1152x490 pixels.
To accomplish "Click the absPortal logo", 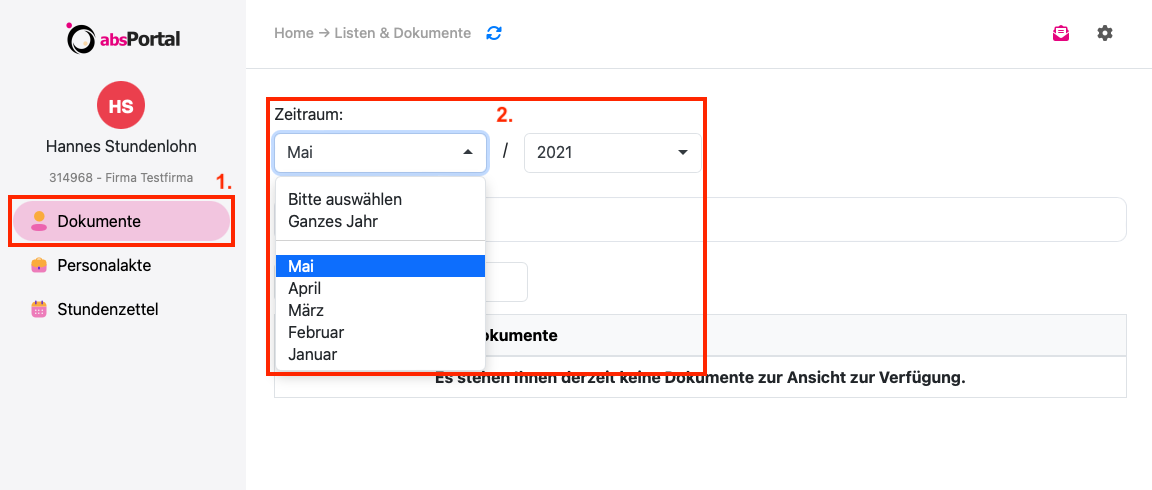I will point(123,38).
